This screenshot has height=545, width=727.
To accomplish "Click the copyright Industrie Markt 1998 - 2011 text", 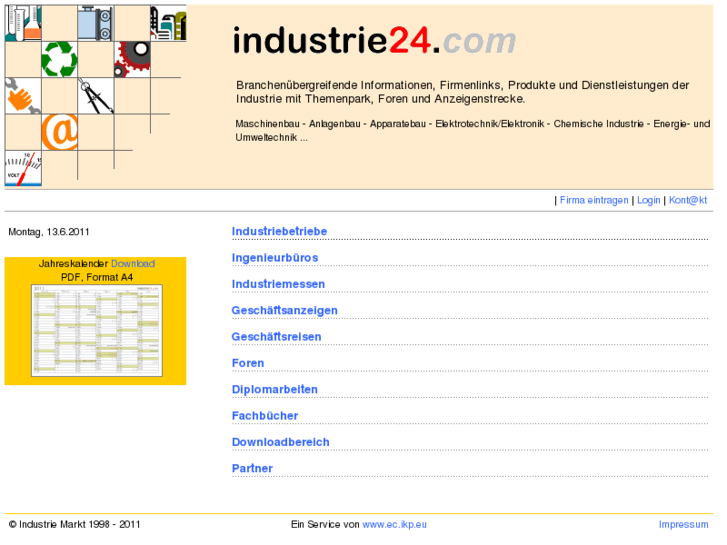I will click(x=74, y=525).
